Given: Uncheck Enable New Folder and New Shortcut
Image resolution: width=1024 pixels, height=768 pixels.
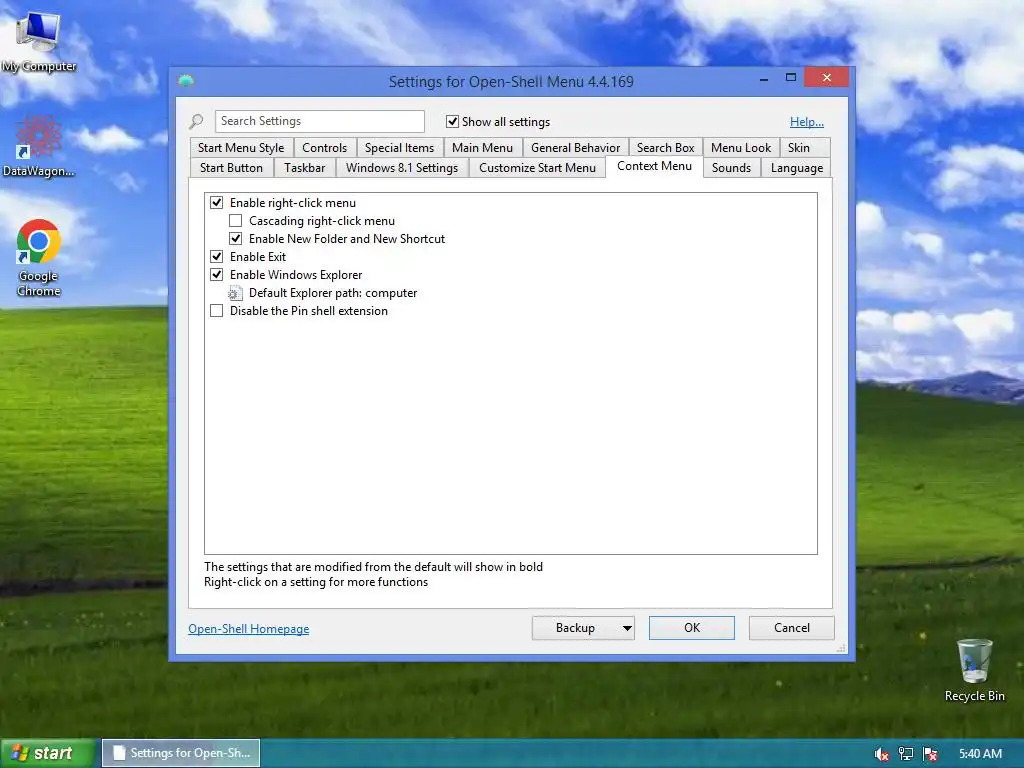Looking at the screenshot, I should pos(236,239).
